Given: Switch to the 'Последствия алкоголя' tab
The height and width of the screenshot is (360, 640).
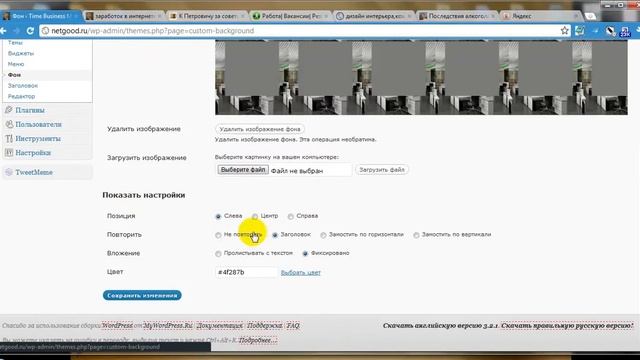Looking at the screenshot, I should 457,16.
